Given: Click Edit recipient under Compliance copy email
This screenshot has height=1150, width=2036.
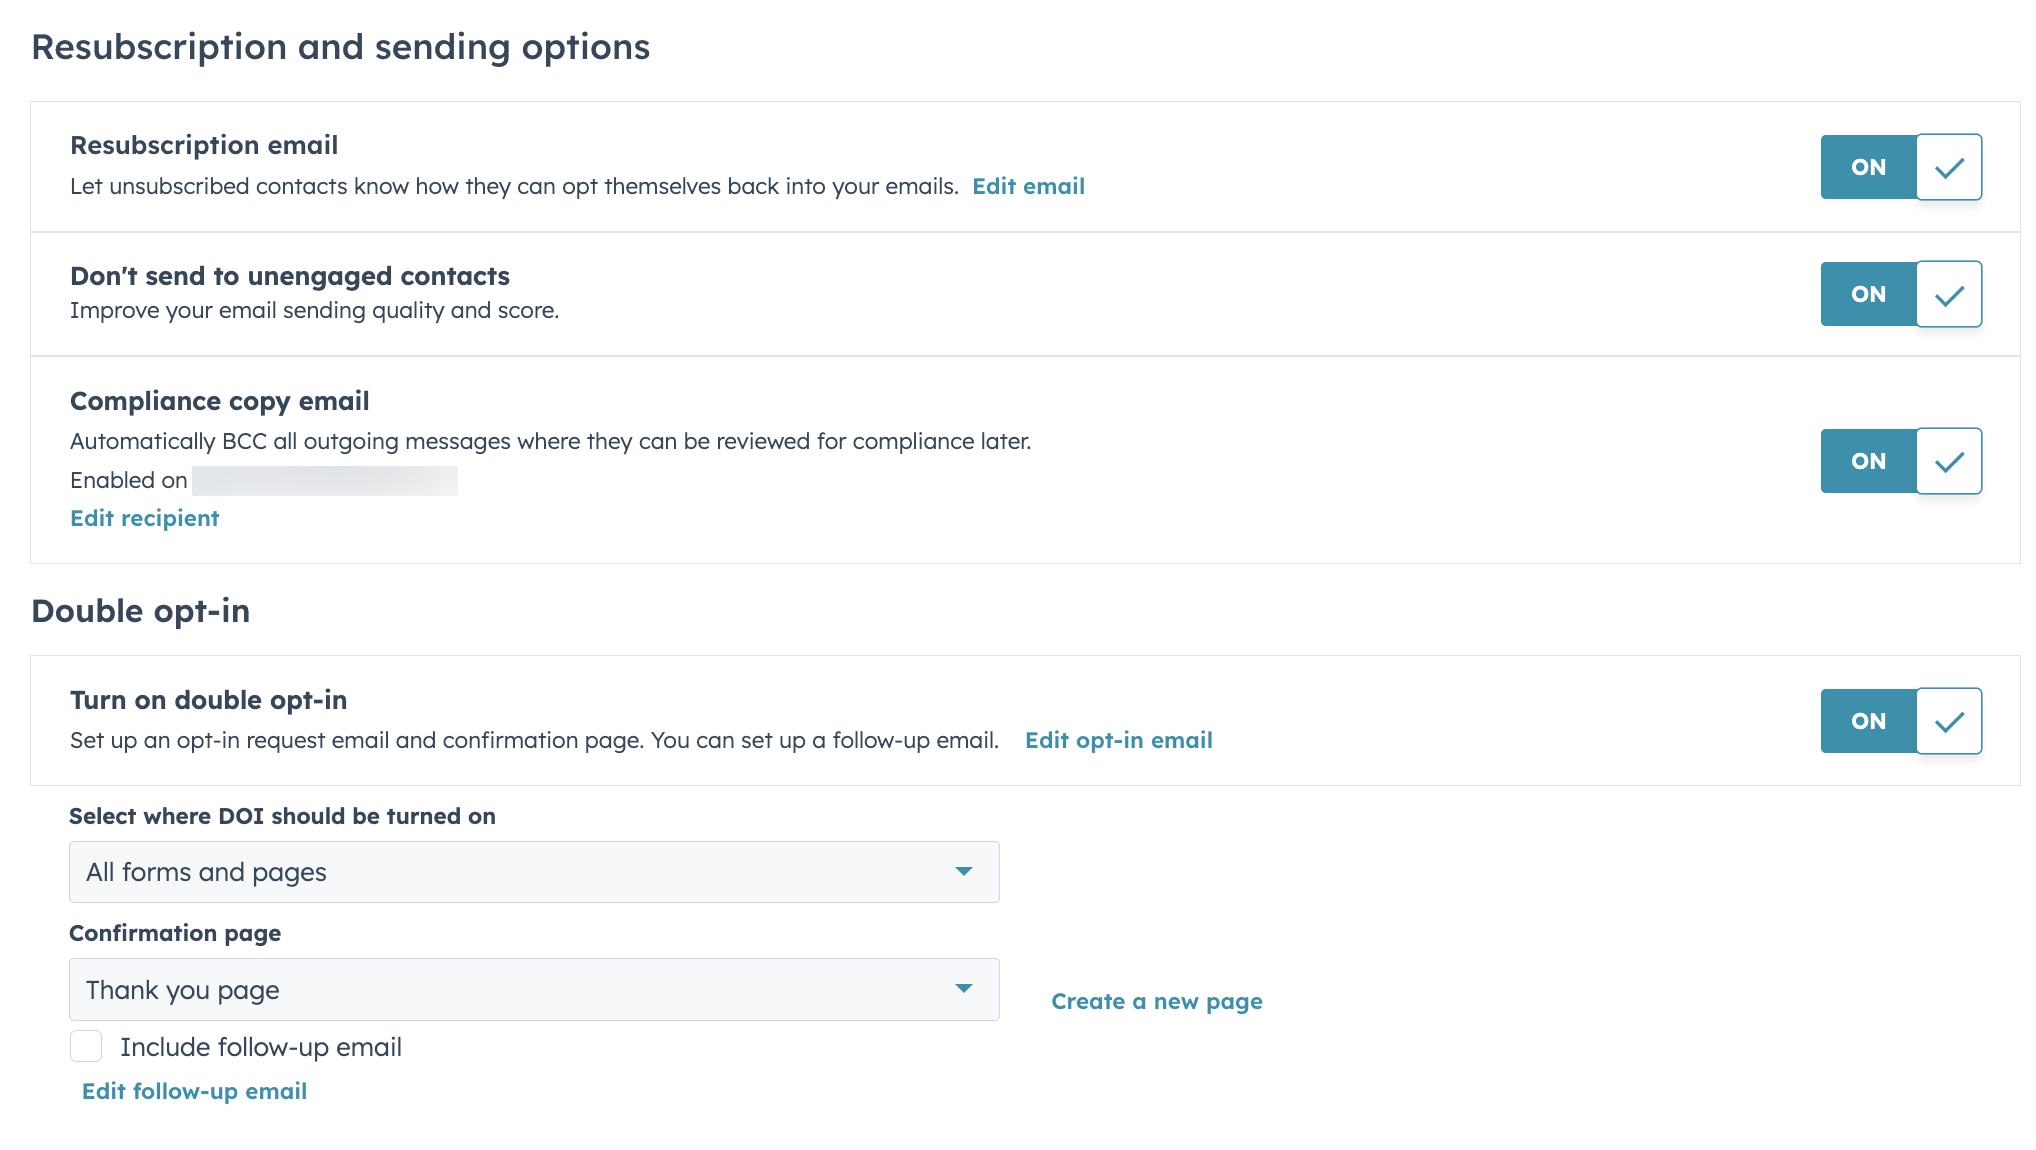Looking at the screenshot, I should (x=144, y=518).
